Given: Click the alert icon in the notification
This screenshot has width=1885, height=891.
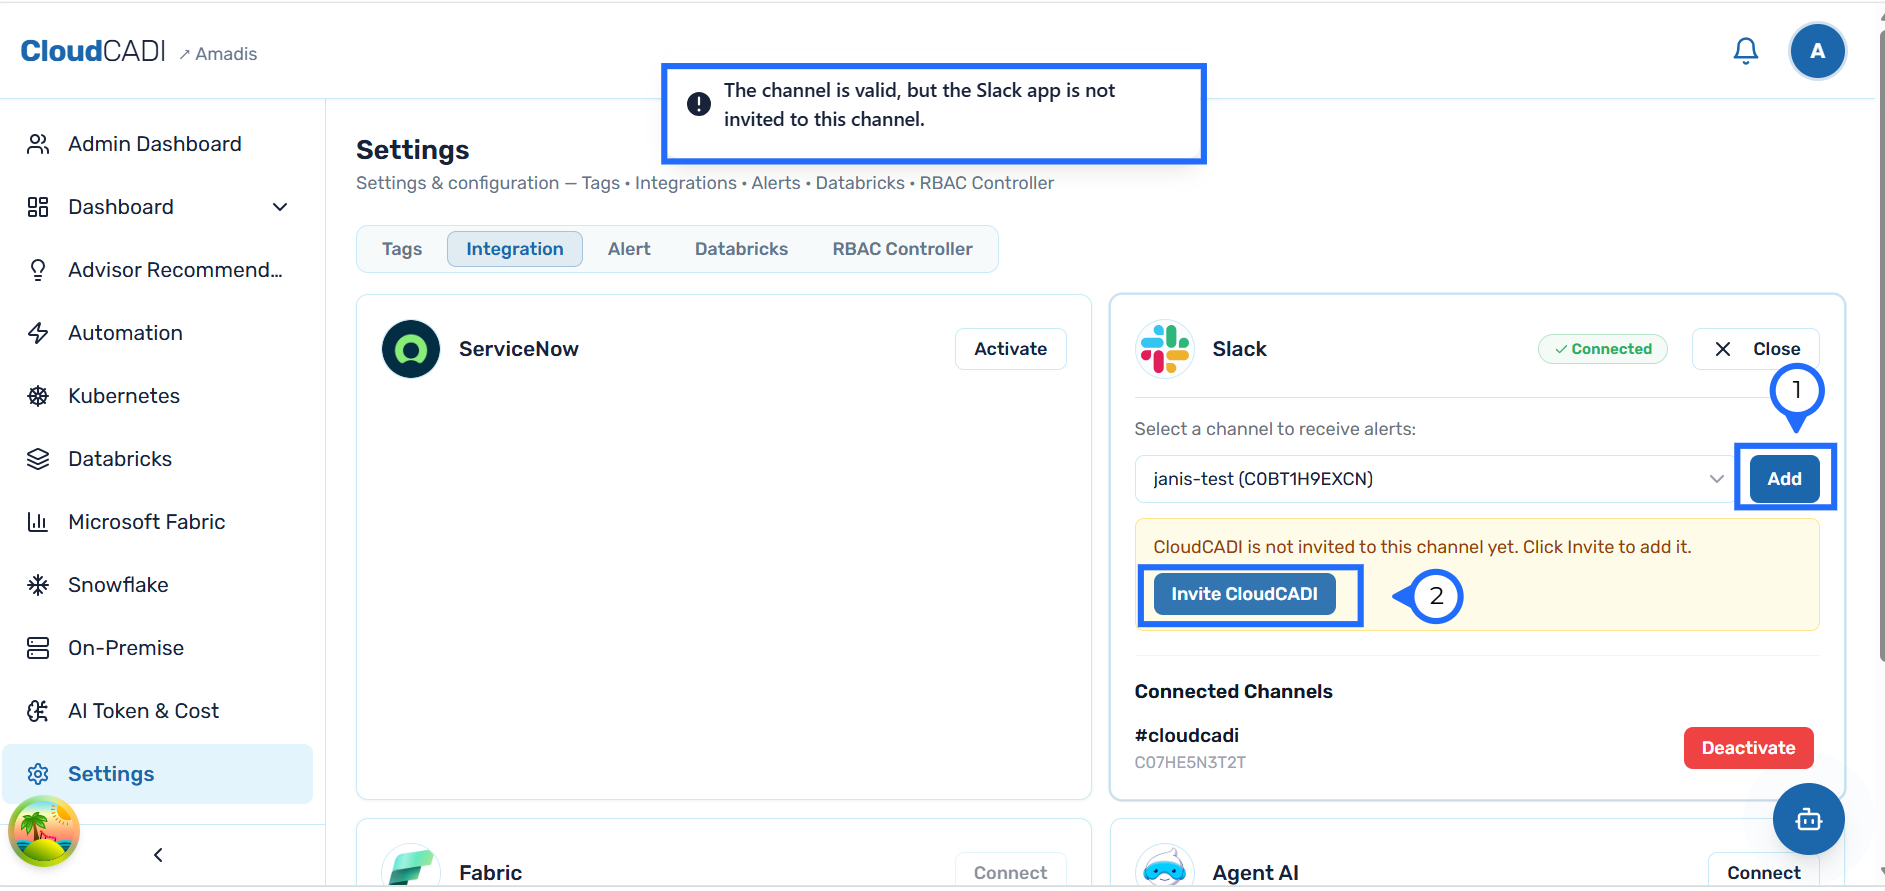Looking at the screenshot, I should 698,104.
